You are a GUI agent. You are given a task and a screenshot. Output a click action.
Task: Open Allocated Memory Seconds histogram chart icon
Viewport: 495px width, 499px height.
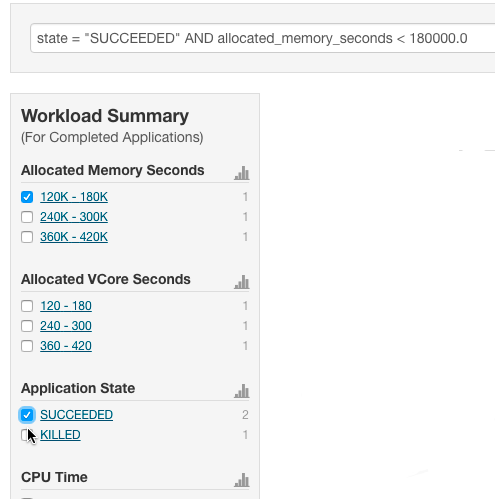pyautogui.click(x=242, y=173)
